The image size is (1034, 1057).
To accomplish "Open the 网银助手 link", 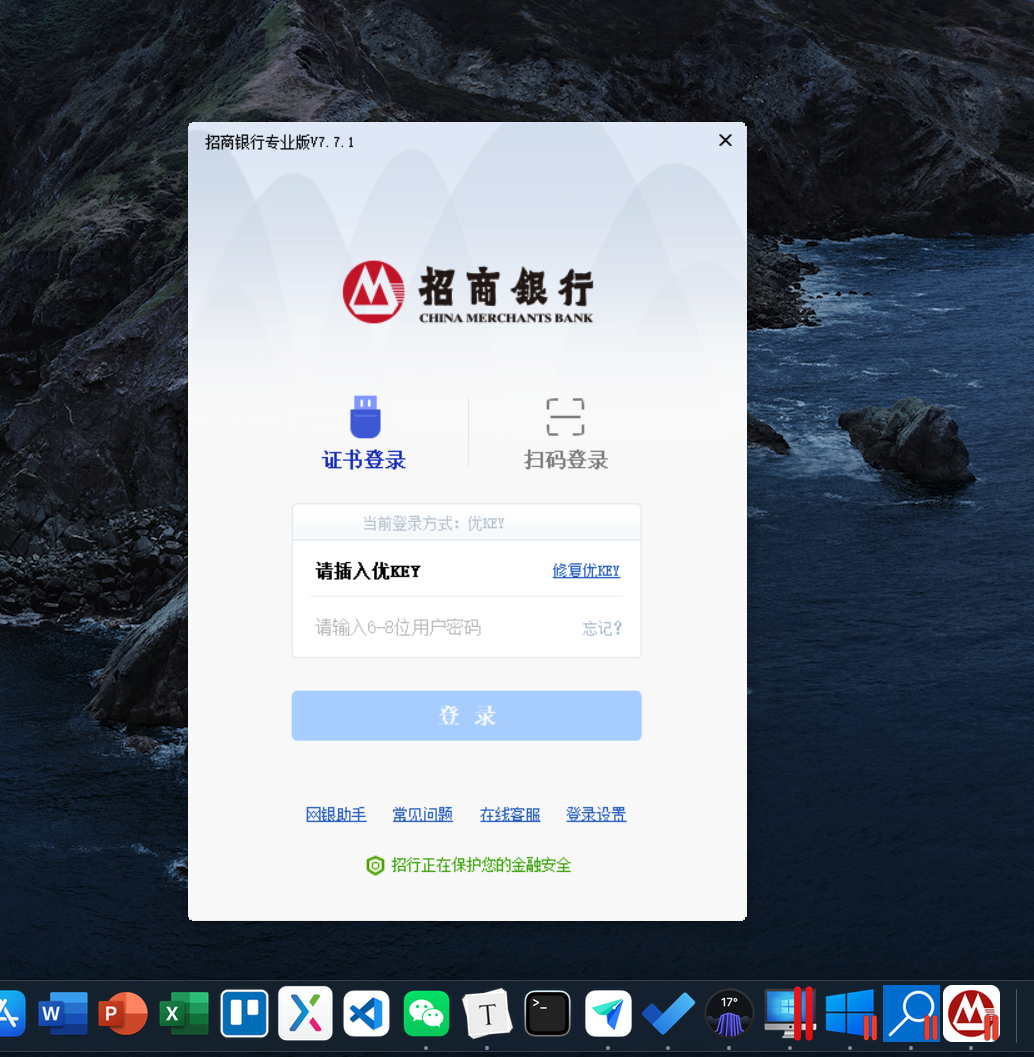I will (336, 814).
